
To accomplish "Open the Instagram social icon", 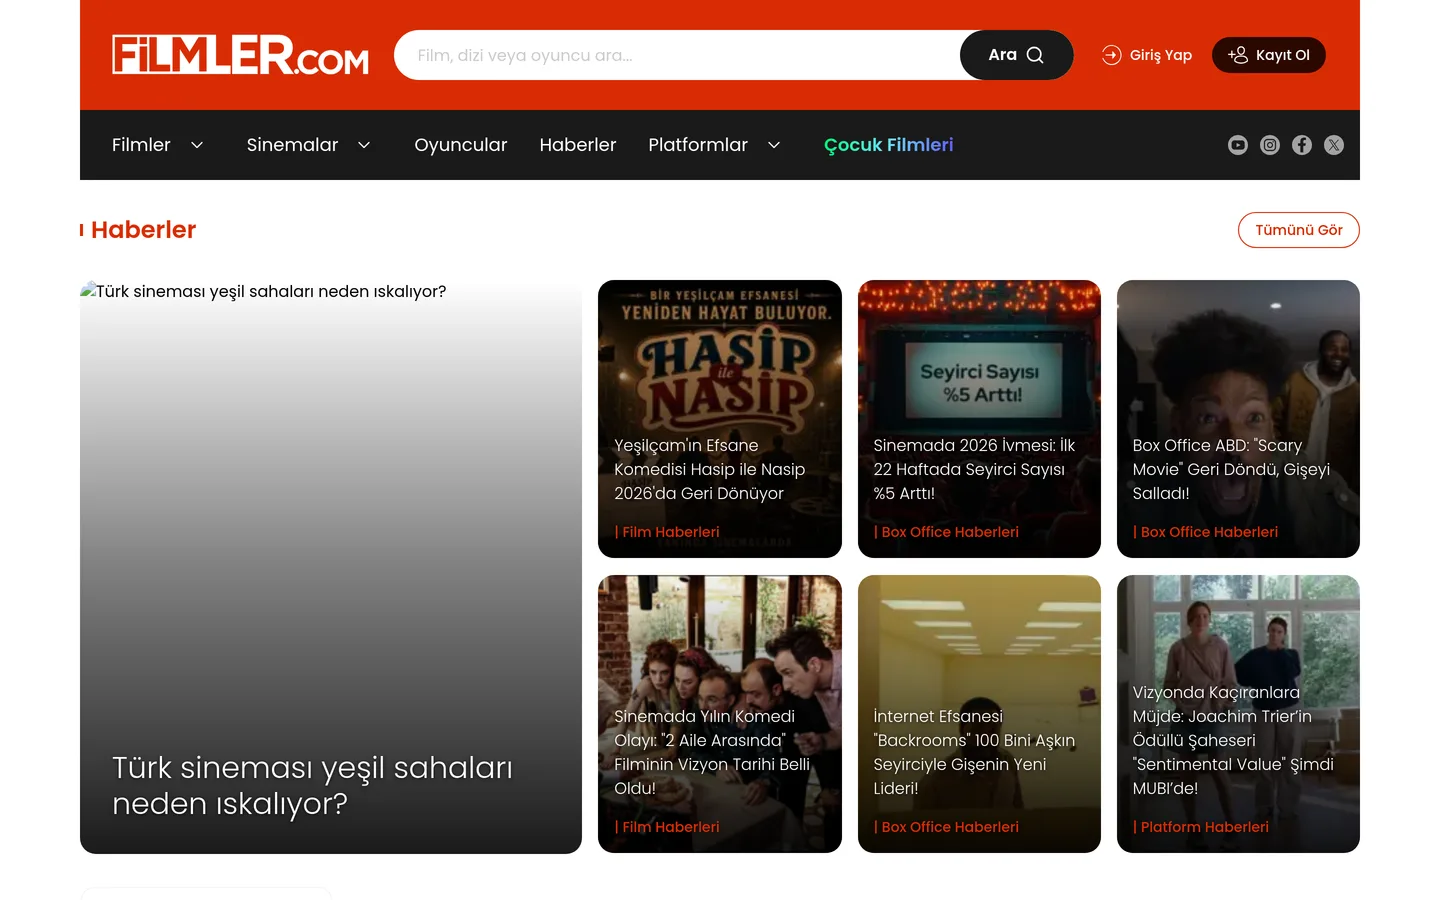I will tap(1270, 145).
